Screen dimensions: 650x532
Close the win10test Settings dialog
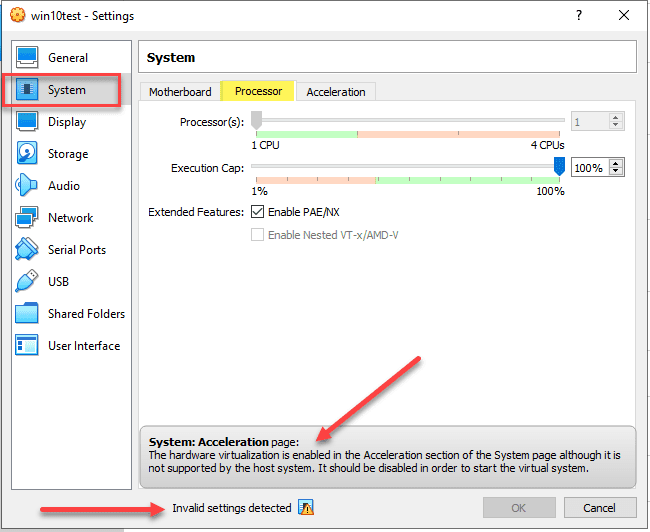tap(623, 15)
